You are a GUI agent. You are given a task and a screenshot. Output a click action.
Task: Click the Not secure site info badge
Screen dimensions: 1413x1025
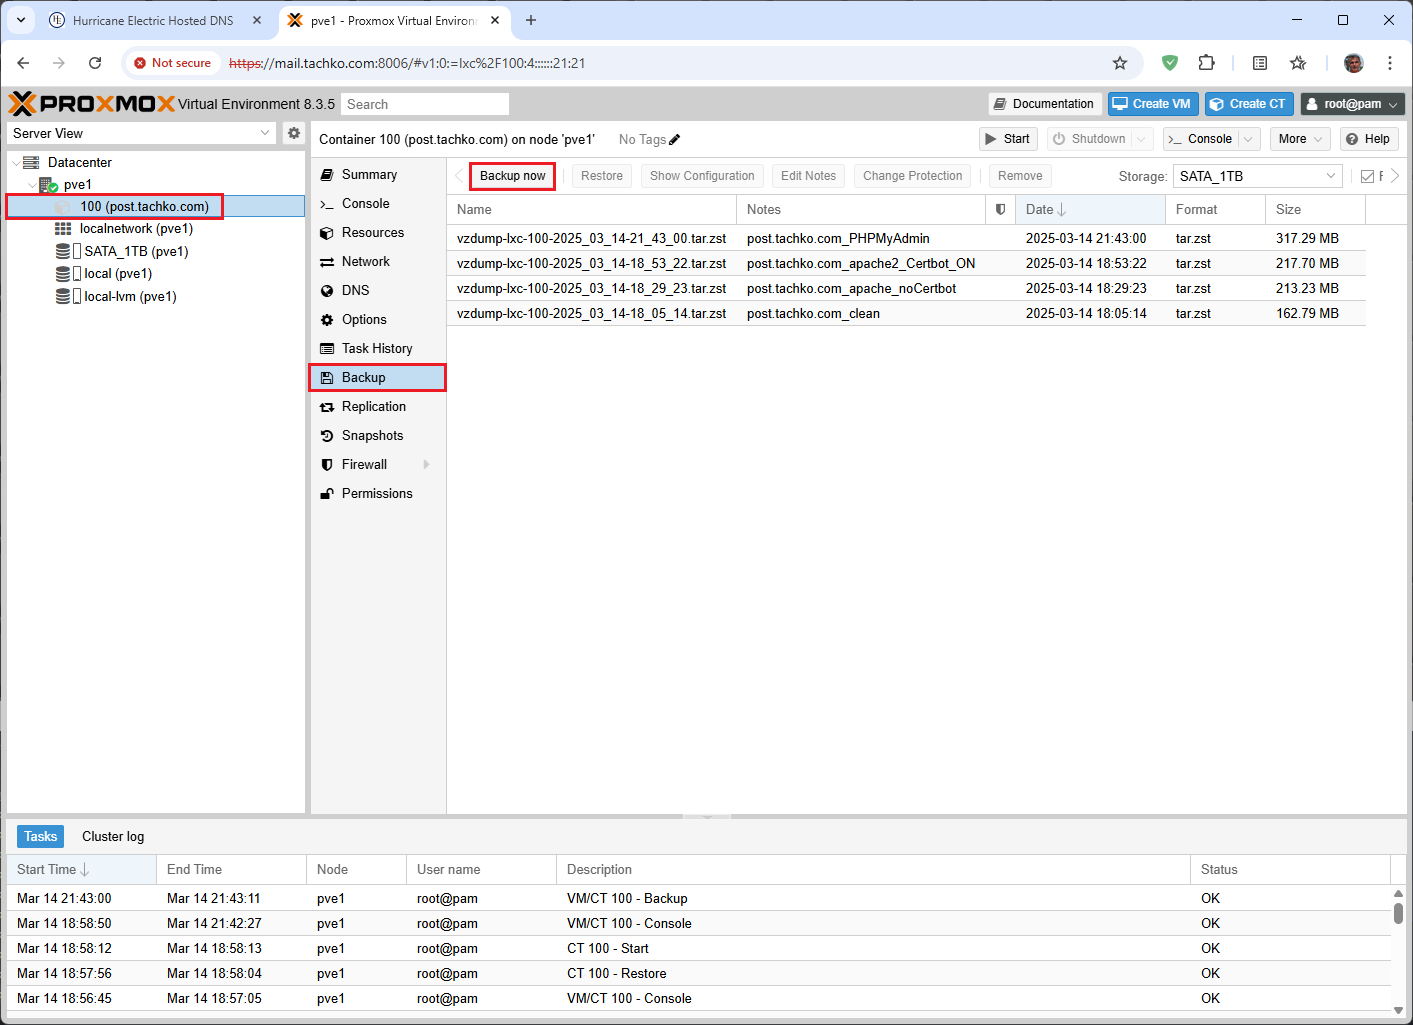pos(172,63)
